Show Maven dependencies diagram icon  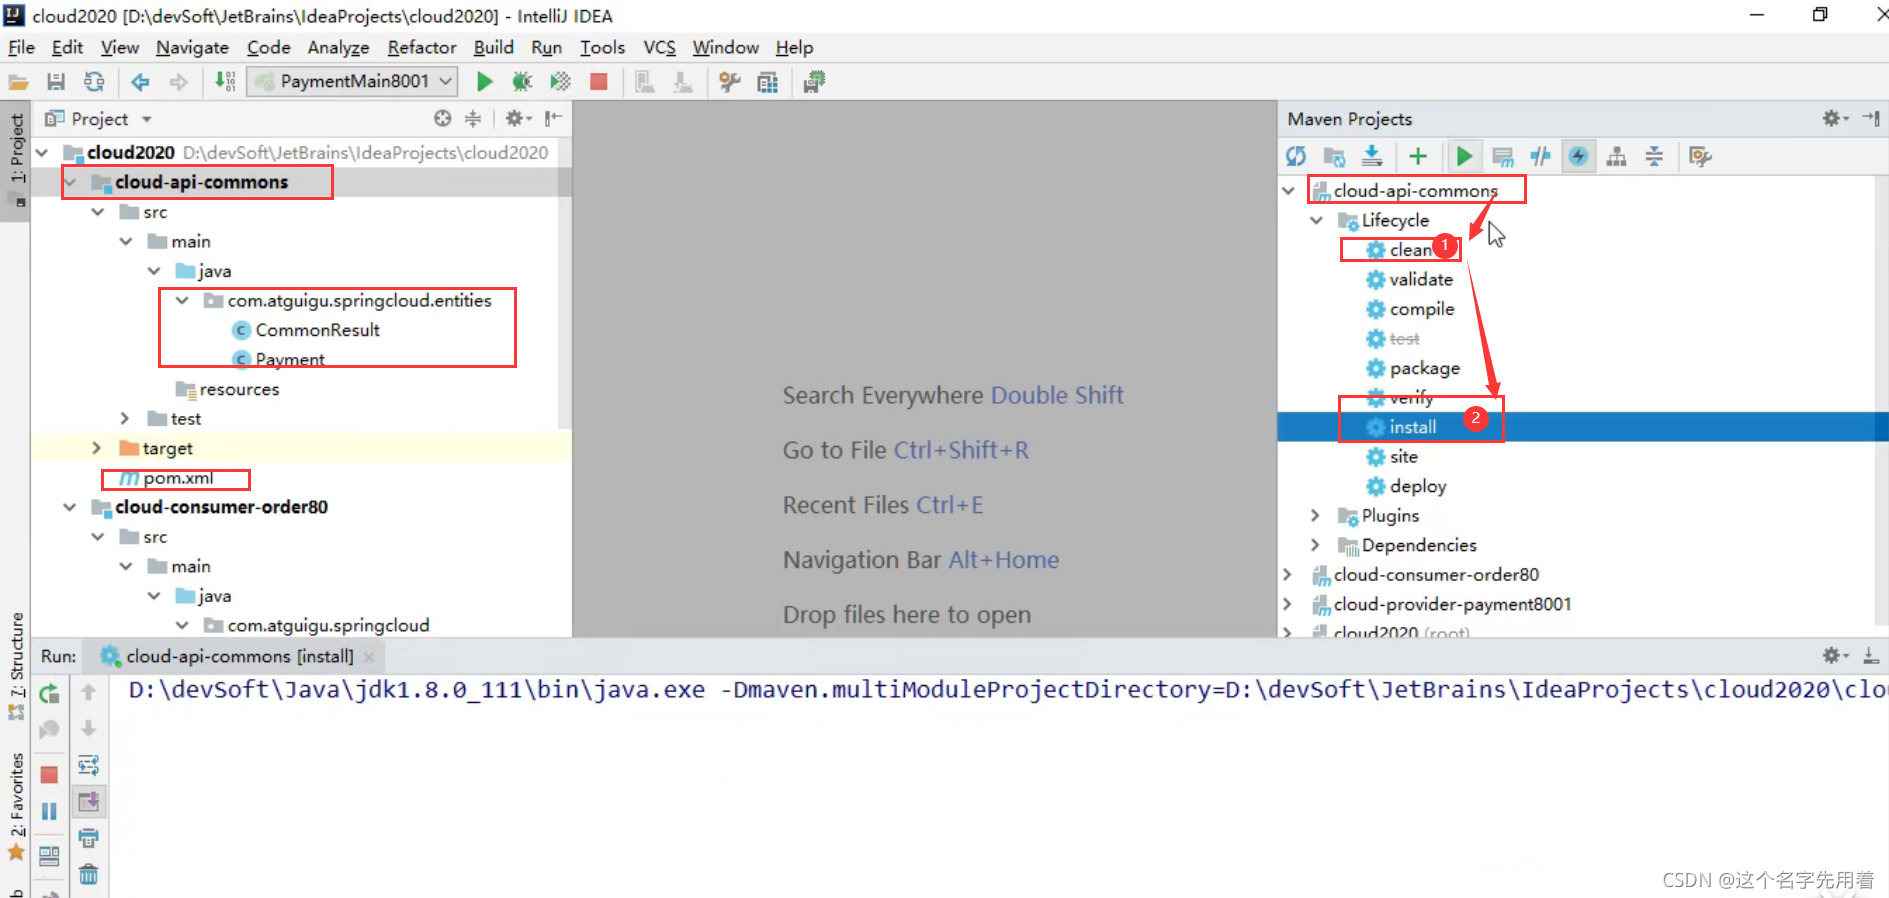[1616, 156]
